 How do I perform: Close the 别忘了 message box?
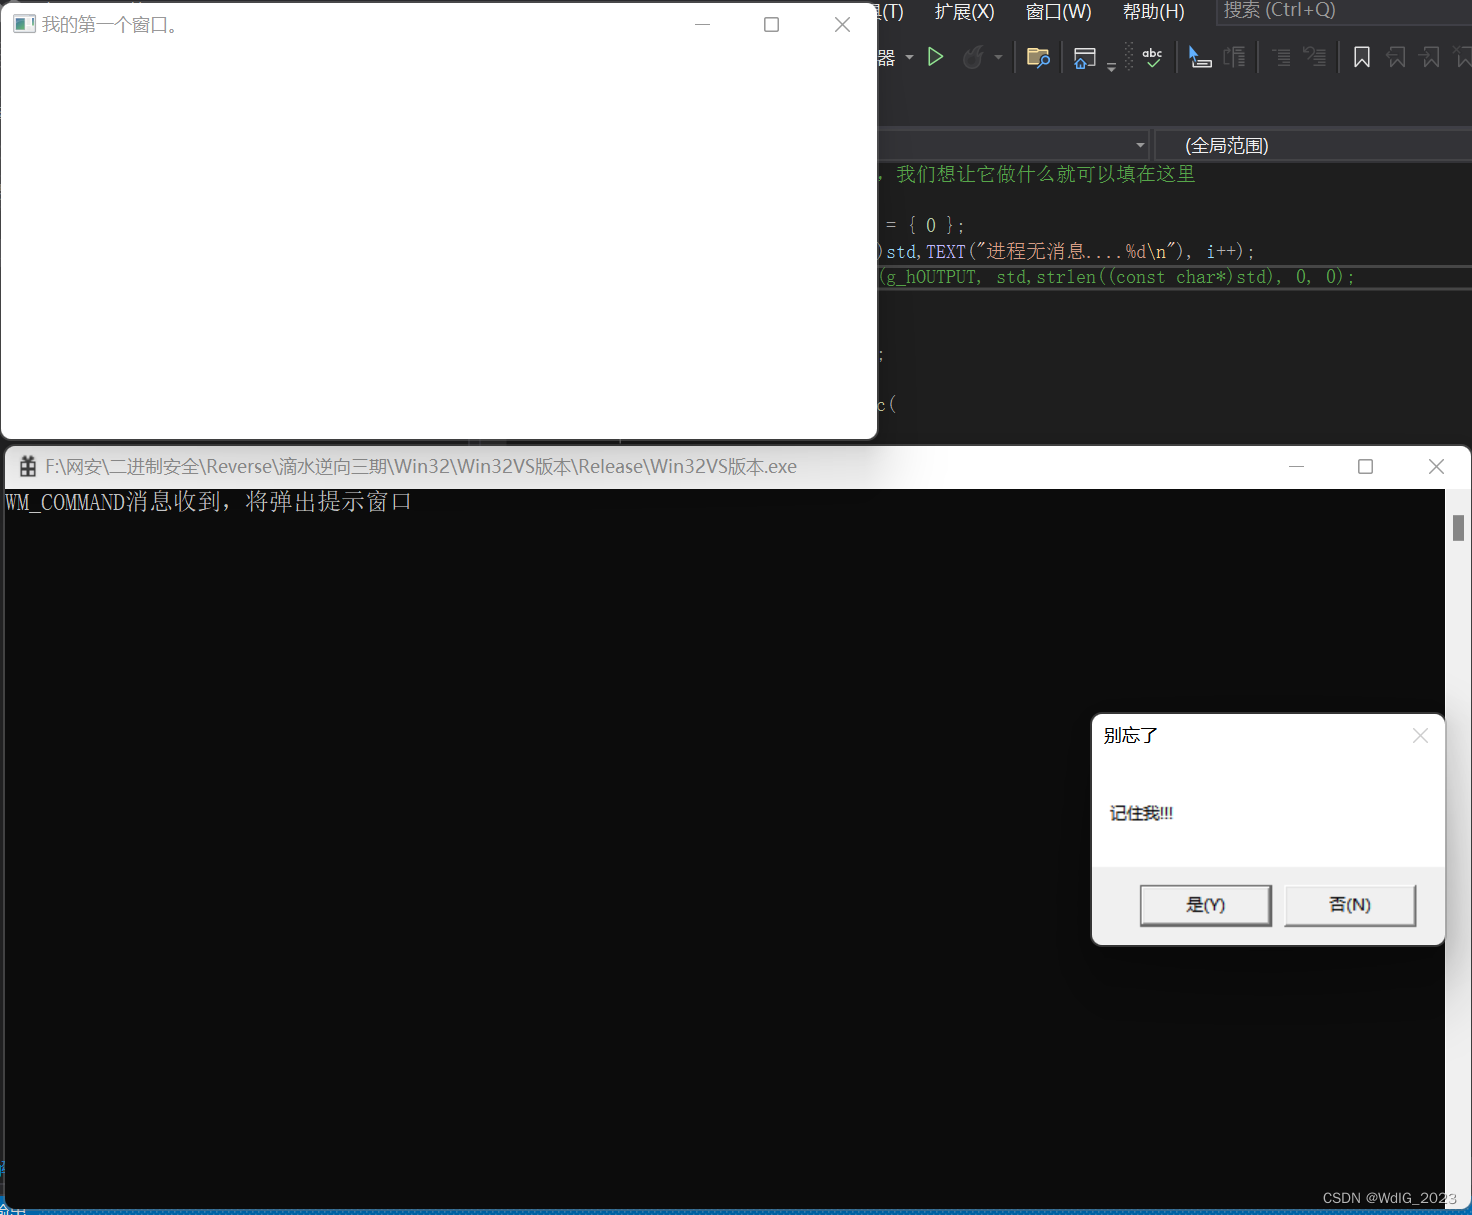point(1420,736)
